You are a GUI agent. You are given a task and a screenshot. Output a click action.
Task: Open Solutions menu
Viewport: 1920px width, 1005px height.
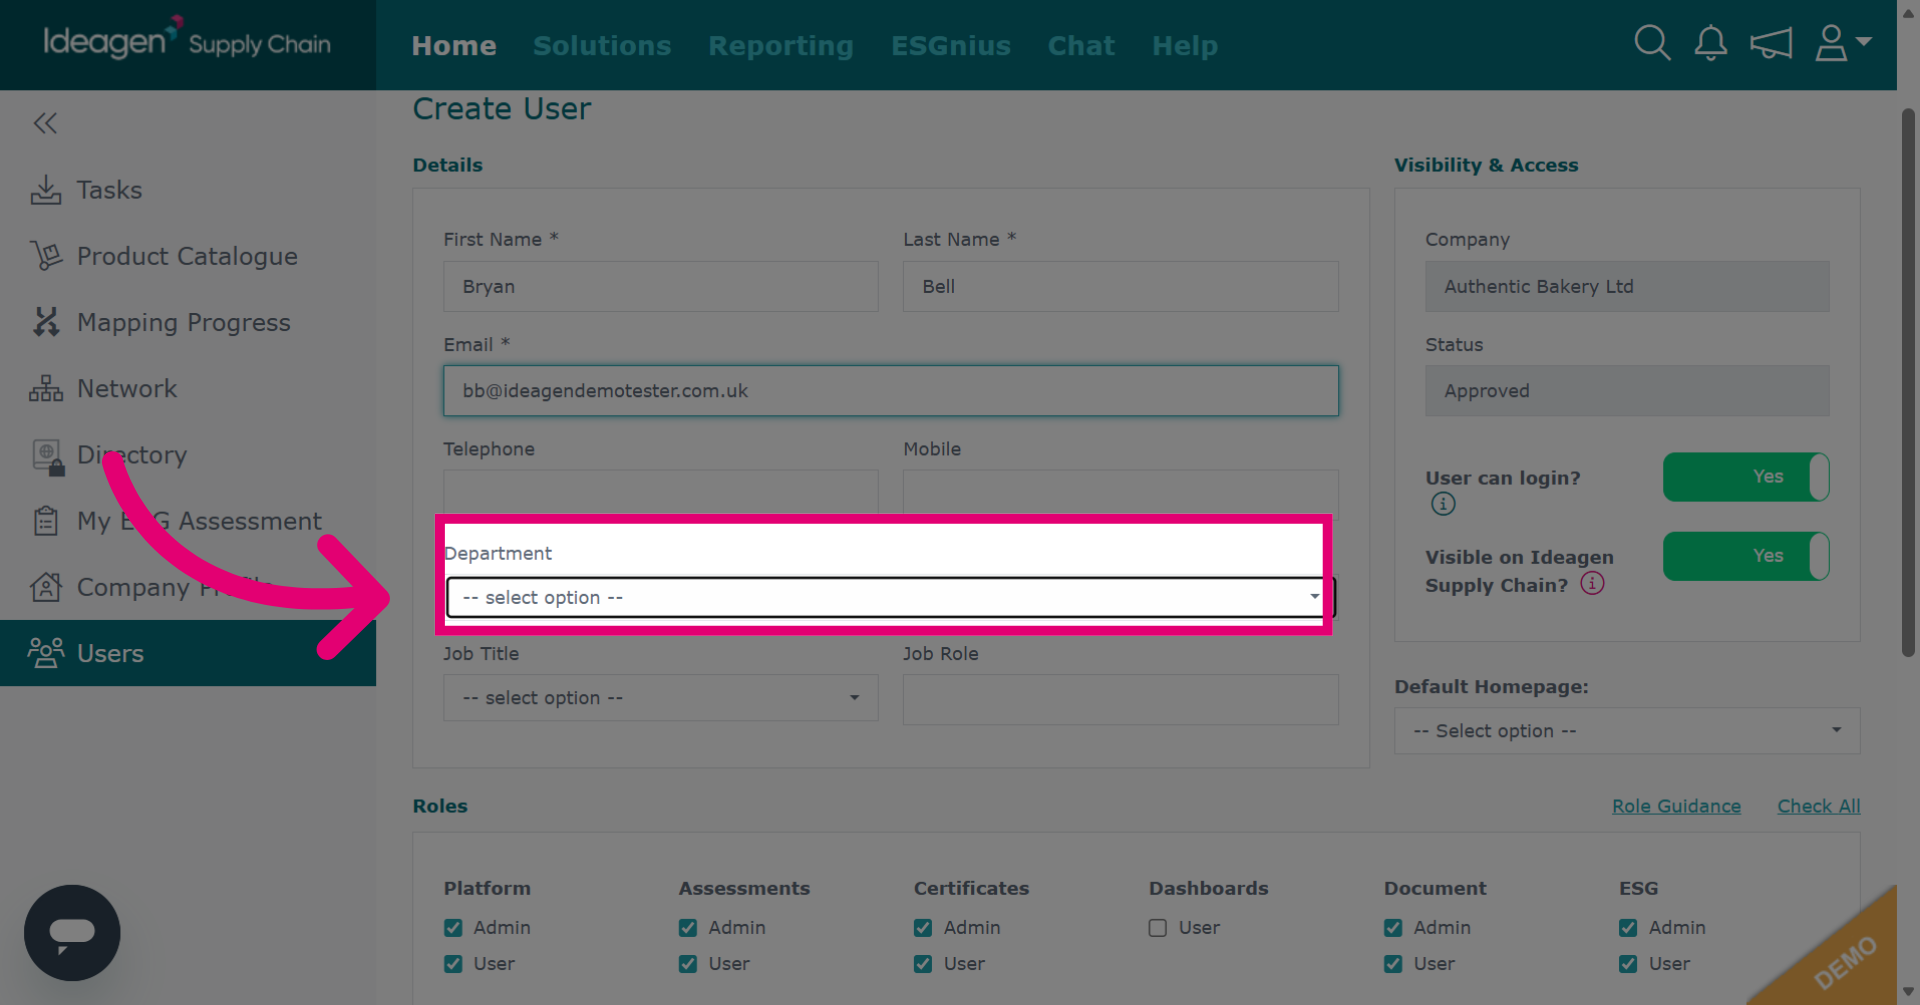602,45
